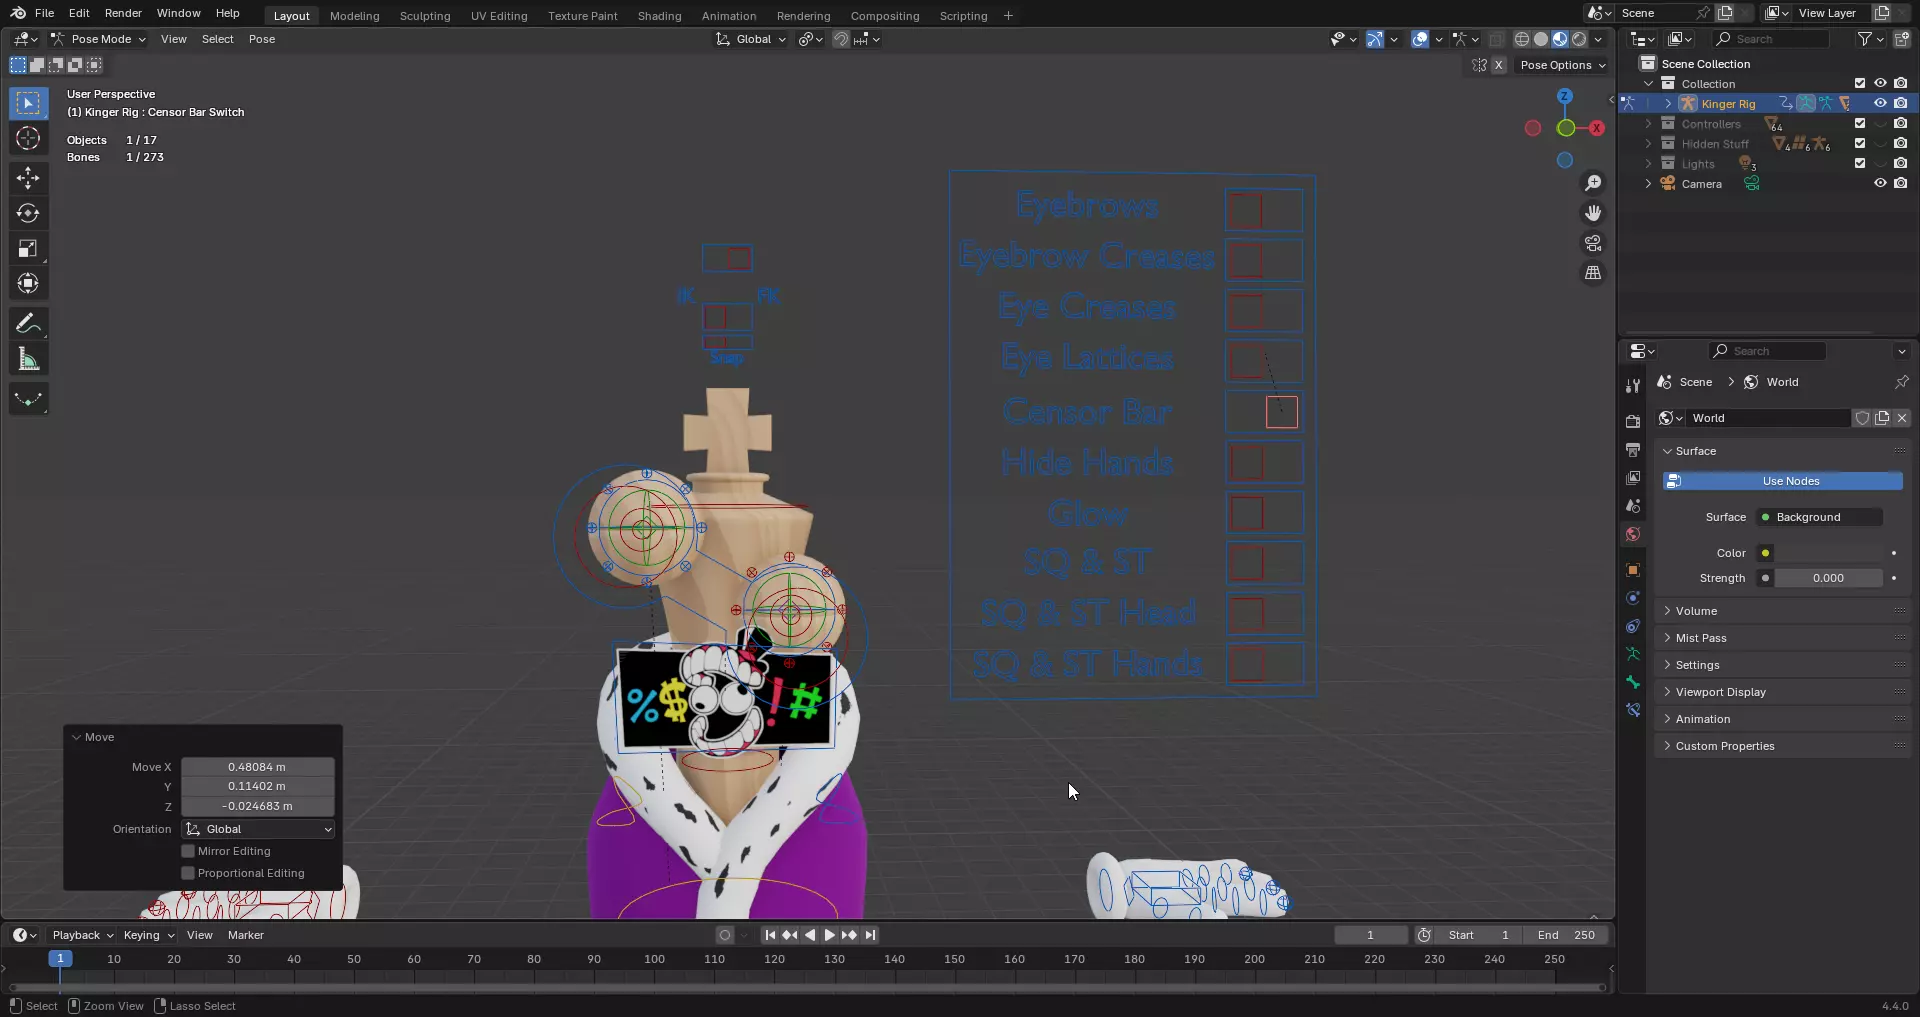Image resolution: width=1920 pixels, height=1017 pixels.
Task: Open the Bone properties tab
Action: (1633, 682)
